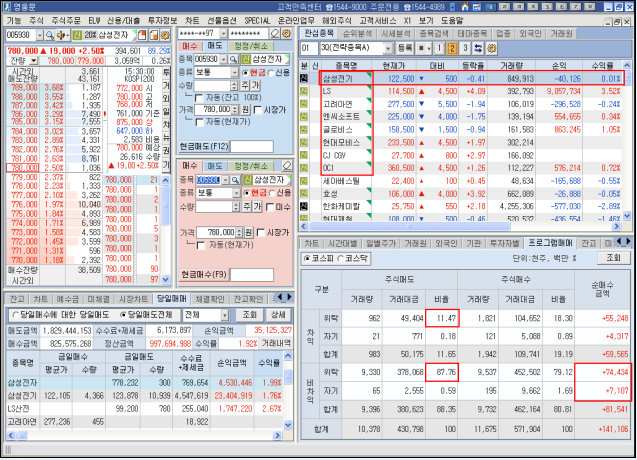Select watchlist page 2 button
The image size is (637, 460).
[452, 49]
